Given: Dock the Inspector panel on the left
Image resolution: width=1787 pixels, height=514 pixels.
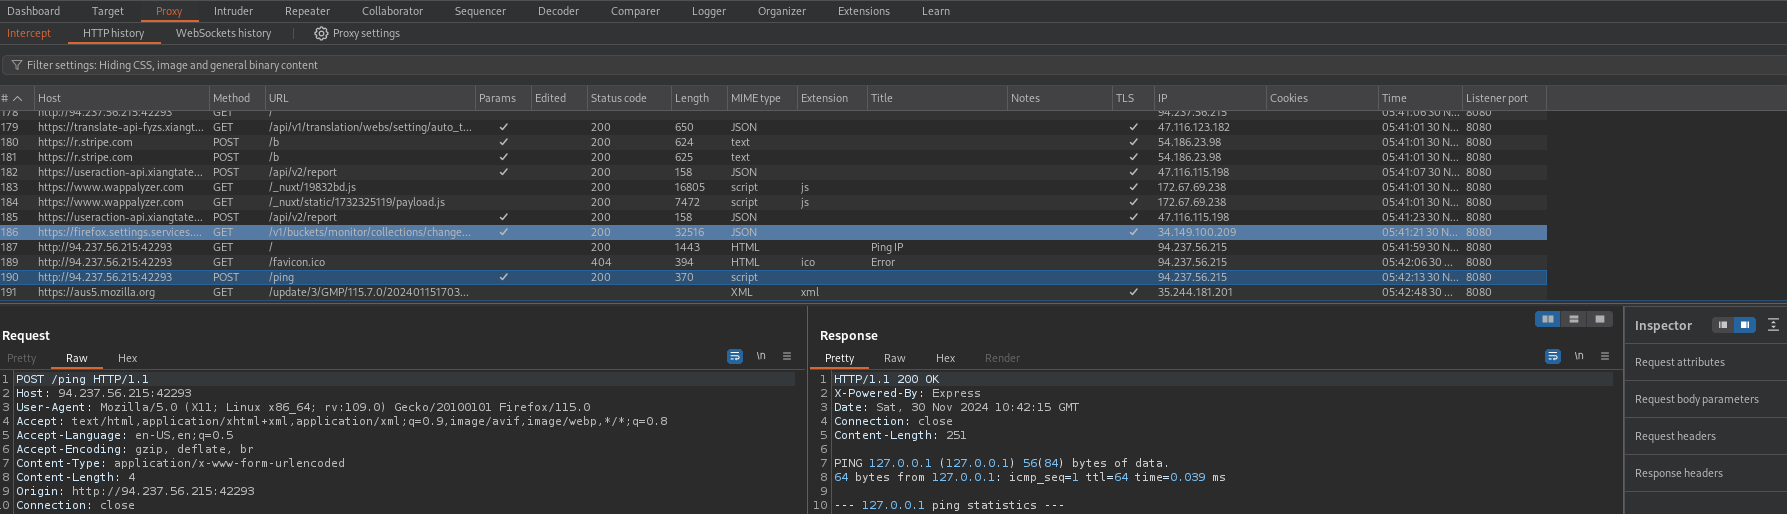Looking at the screenshot, I should click(1722, 325).
